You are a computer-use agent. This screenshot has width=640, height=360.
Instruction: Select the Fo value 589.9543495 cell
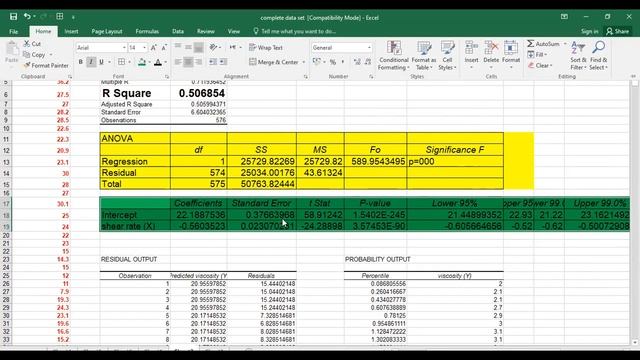pyautogui.click(x=376, y=162)
